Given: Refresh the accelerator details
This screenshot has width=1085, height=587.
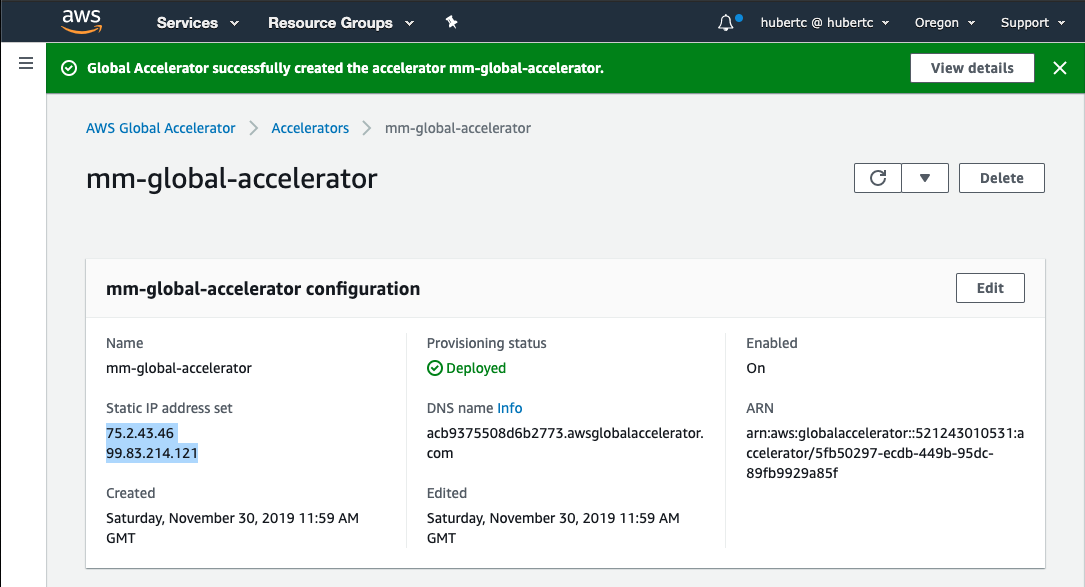Looking at the screenshot, I should 878,178.
